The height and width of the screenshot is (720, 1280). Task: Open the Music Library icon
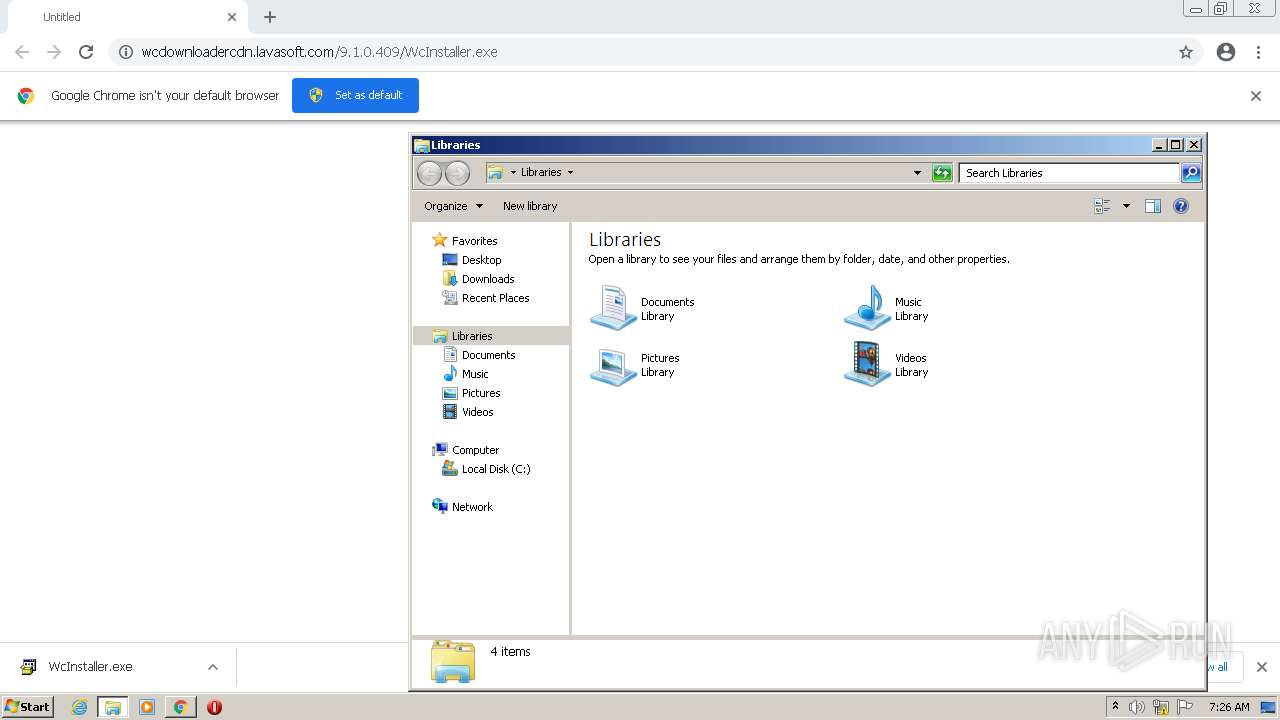(887, 308)
